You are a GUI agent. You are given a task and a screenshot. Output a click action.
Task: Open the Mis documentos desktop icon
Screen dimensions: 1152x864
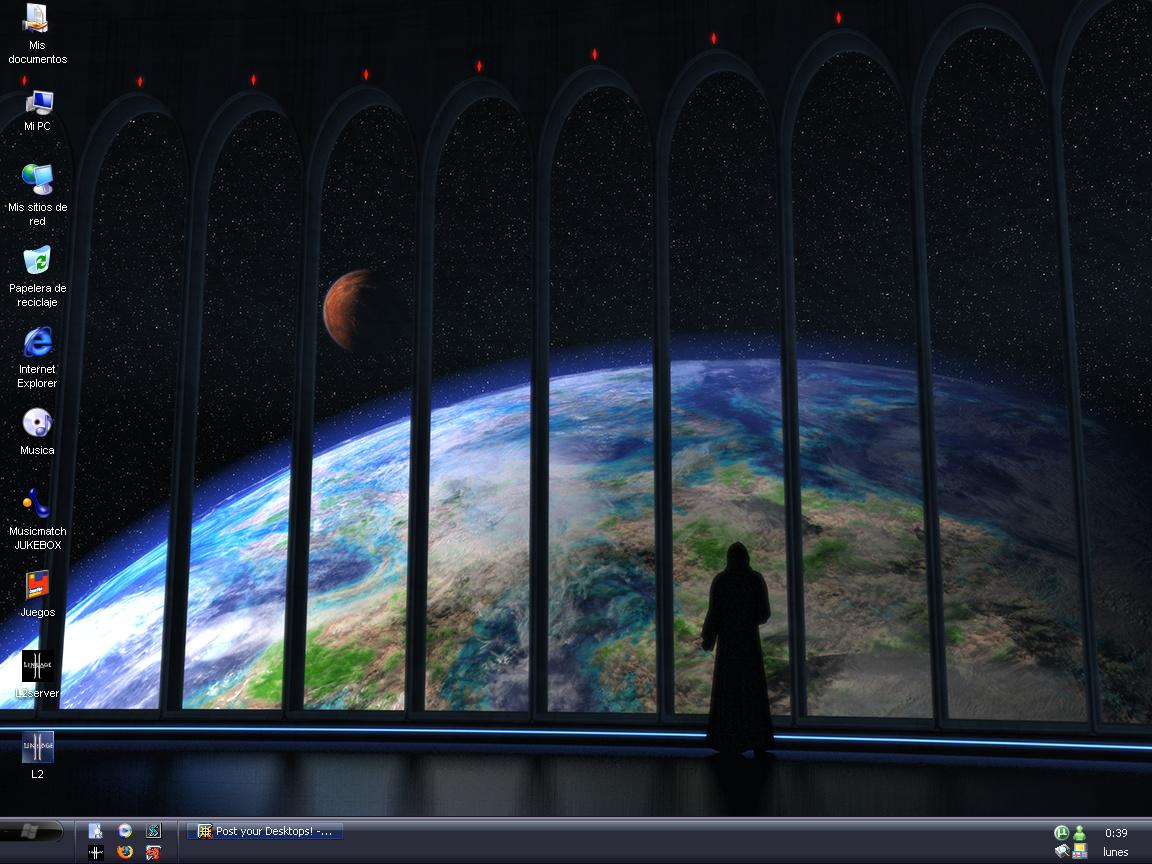(x=37, y=34)
